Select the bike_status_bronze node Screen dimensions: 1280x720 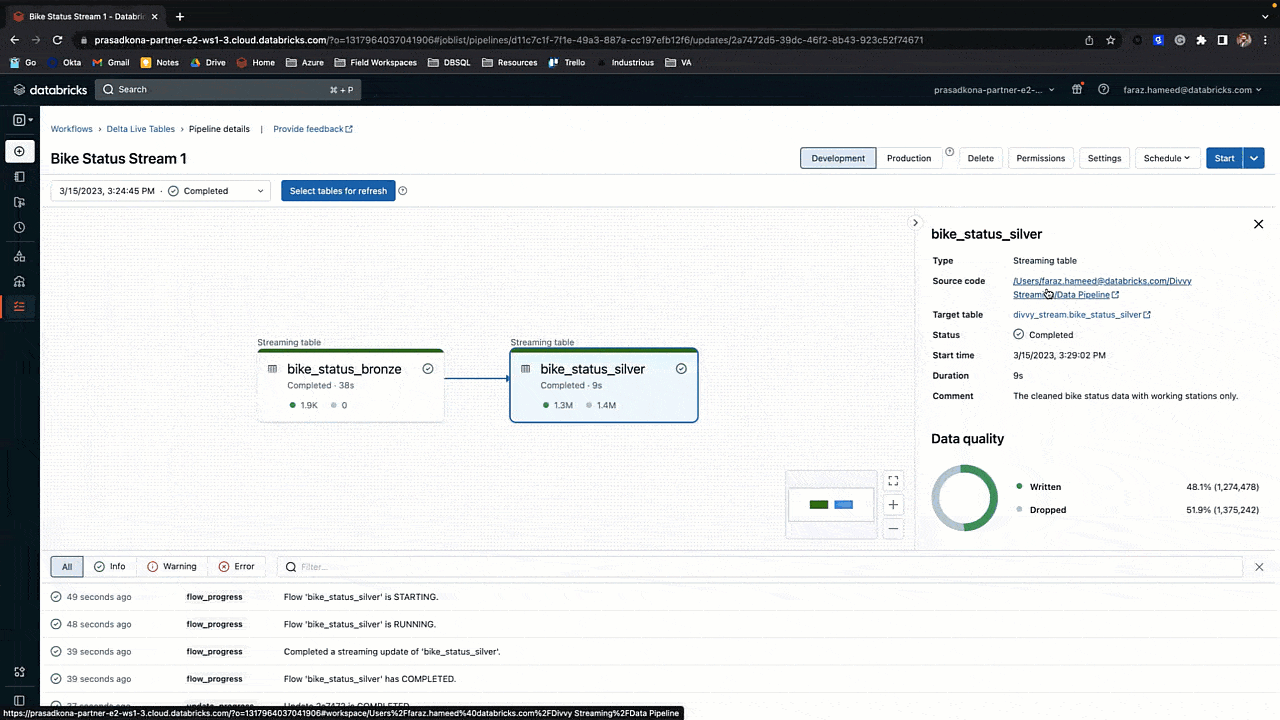coord(350,385)
